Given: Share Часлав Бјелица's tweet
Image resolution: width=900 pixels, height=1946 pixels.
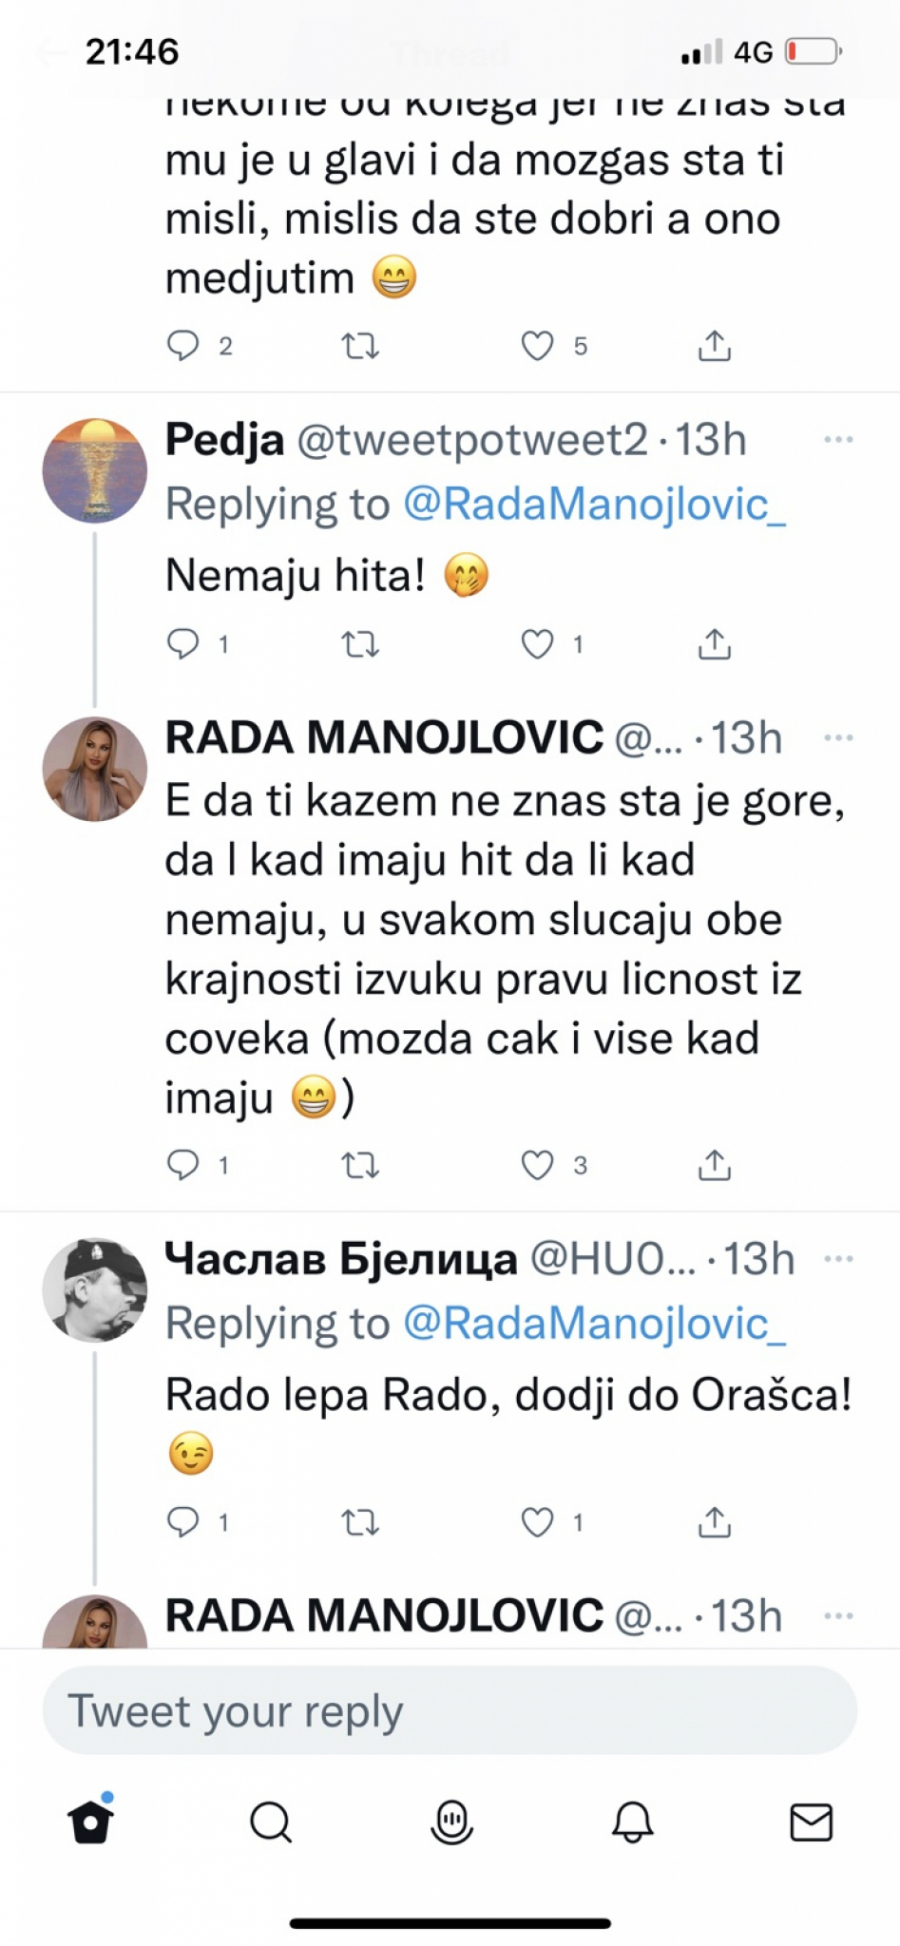Looking at the screenshot, I should pos(714,1522).
